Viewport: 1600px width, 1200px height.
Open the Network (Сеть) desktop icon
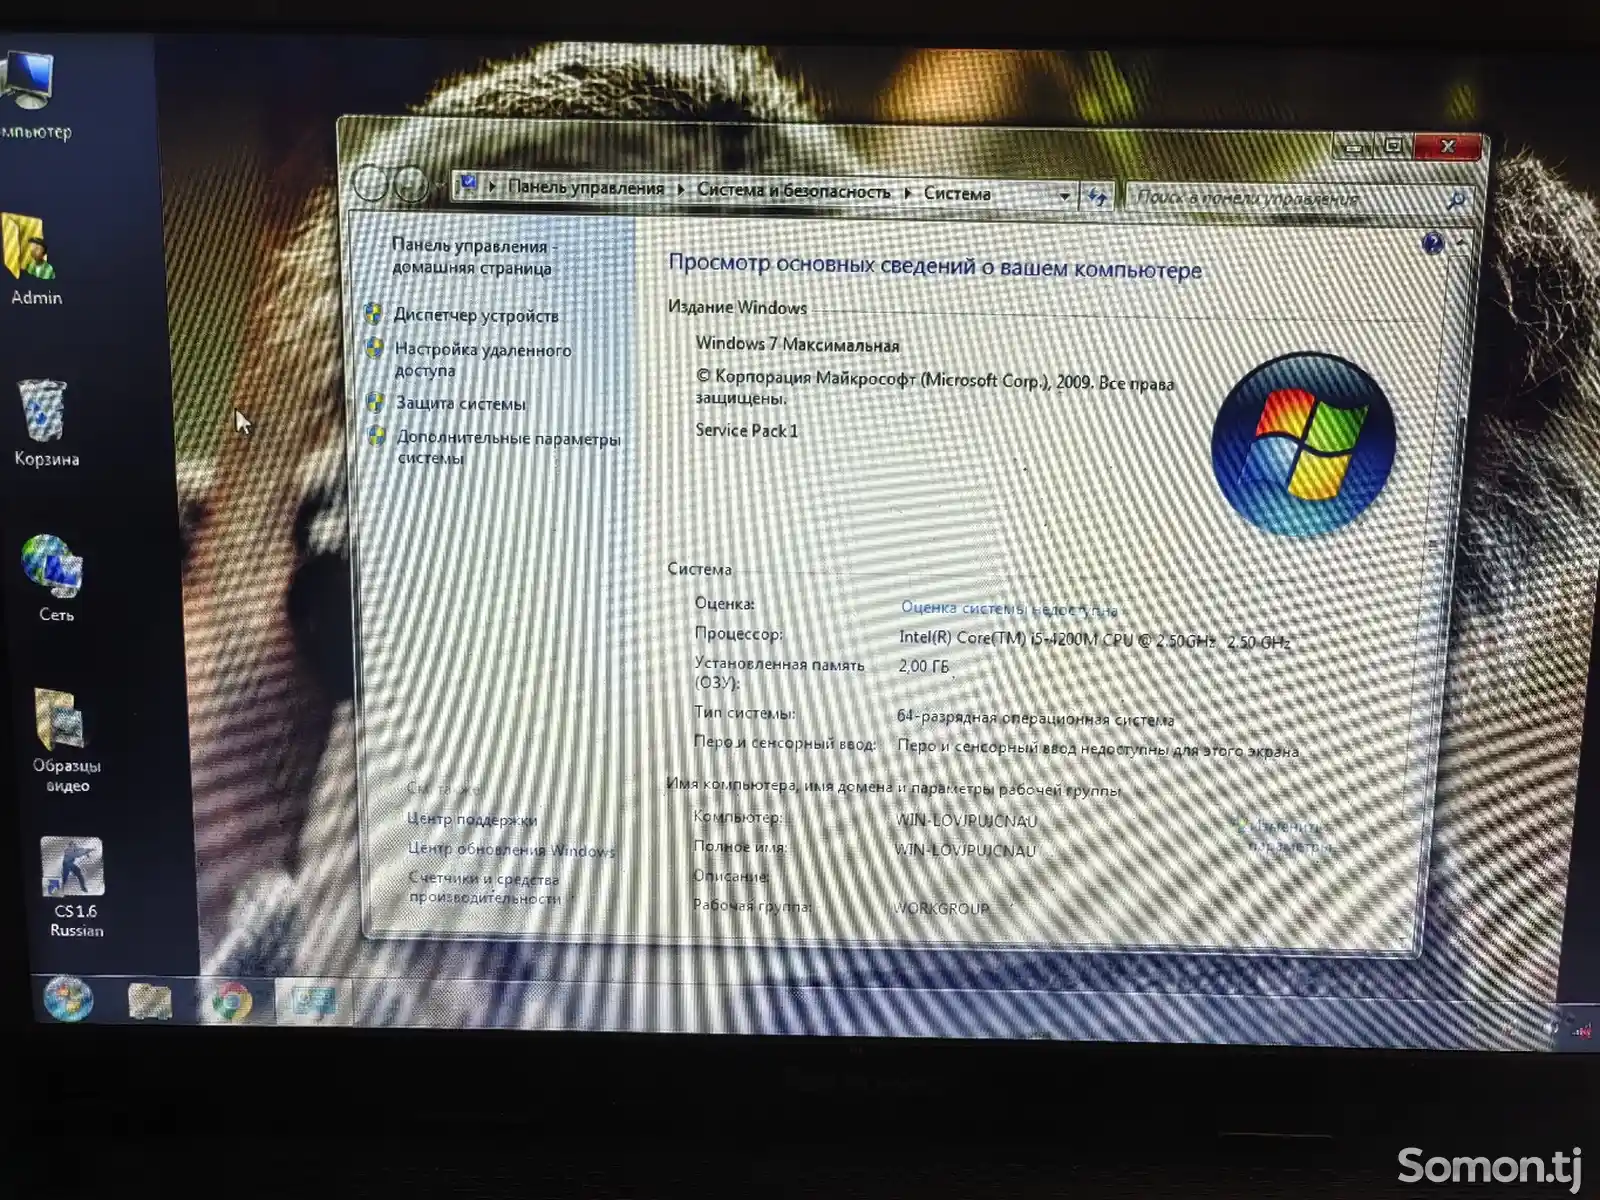(54, 578)
